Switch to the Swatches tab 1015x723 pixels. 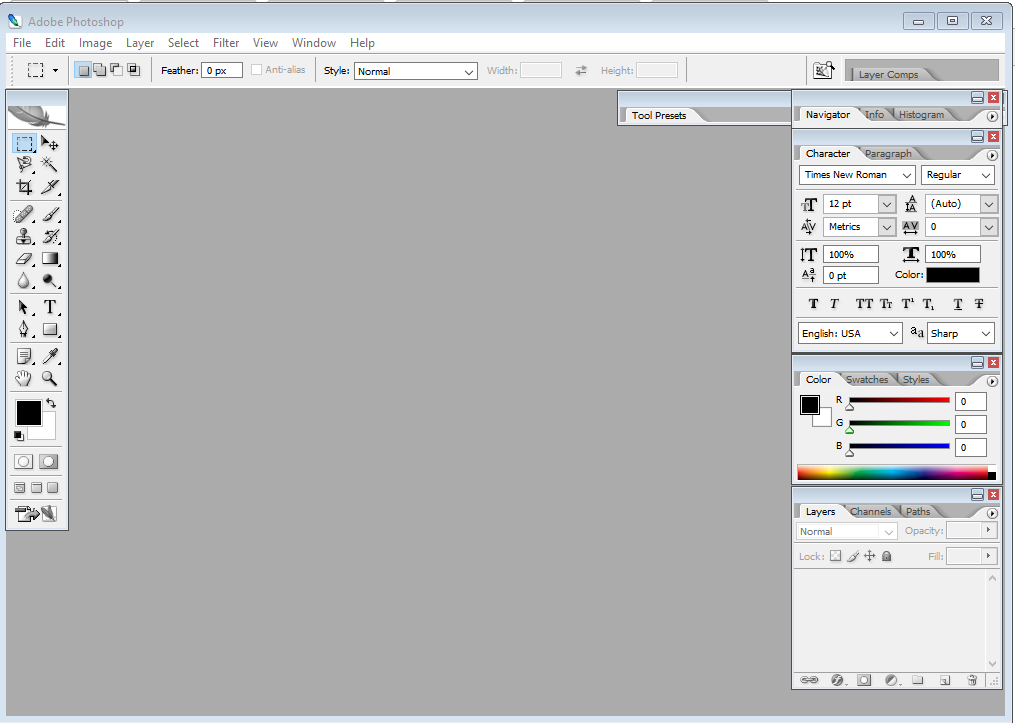(867, 379)
